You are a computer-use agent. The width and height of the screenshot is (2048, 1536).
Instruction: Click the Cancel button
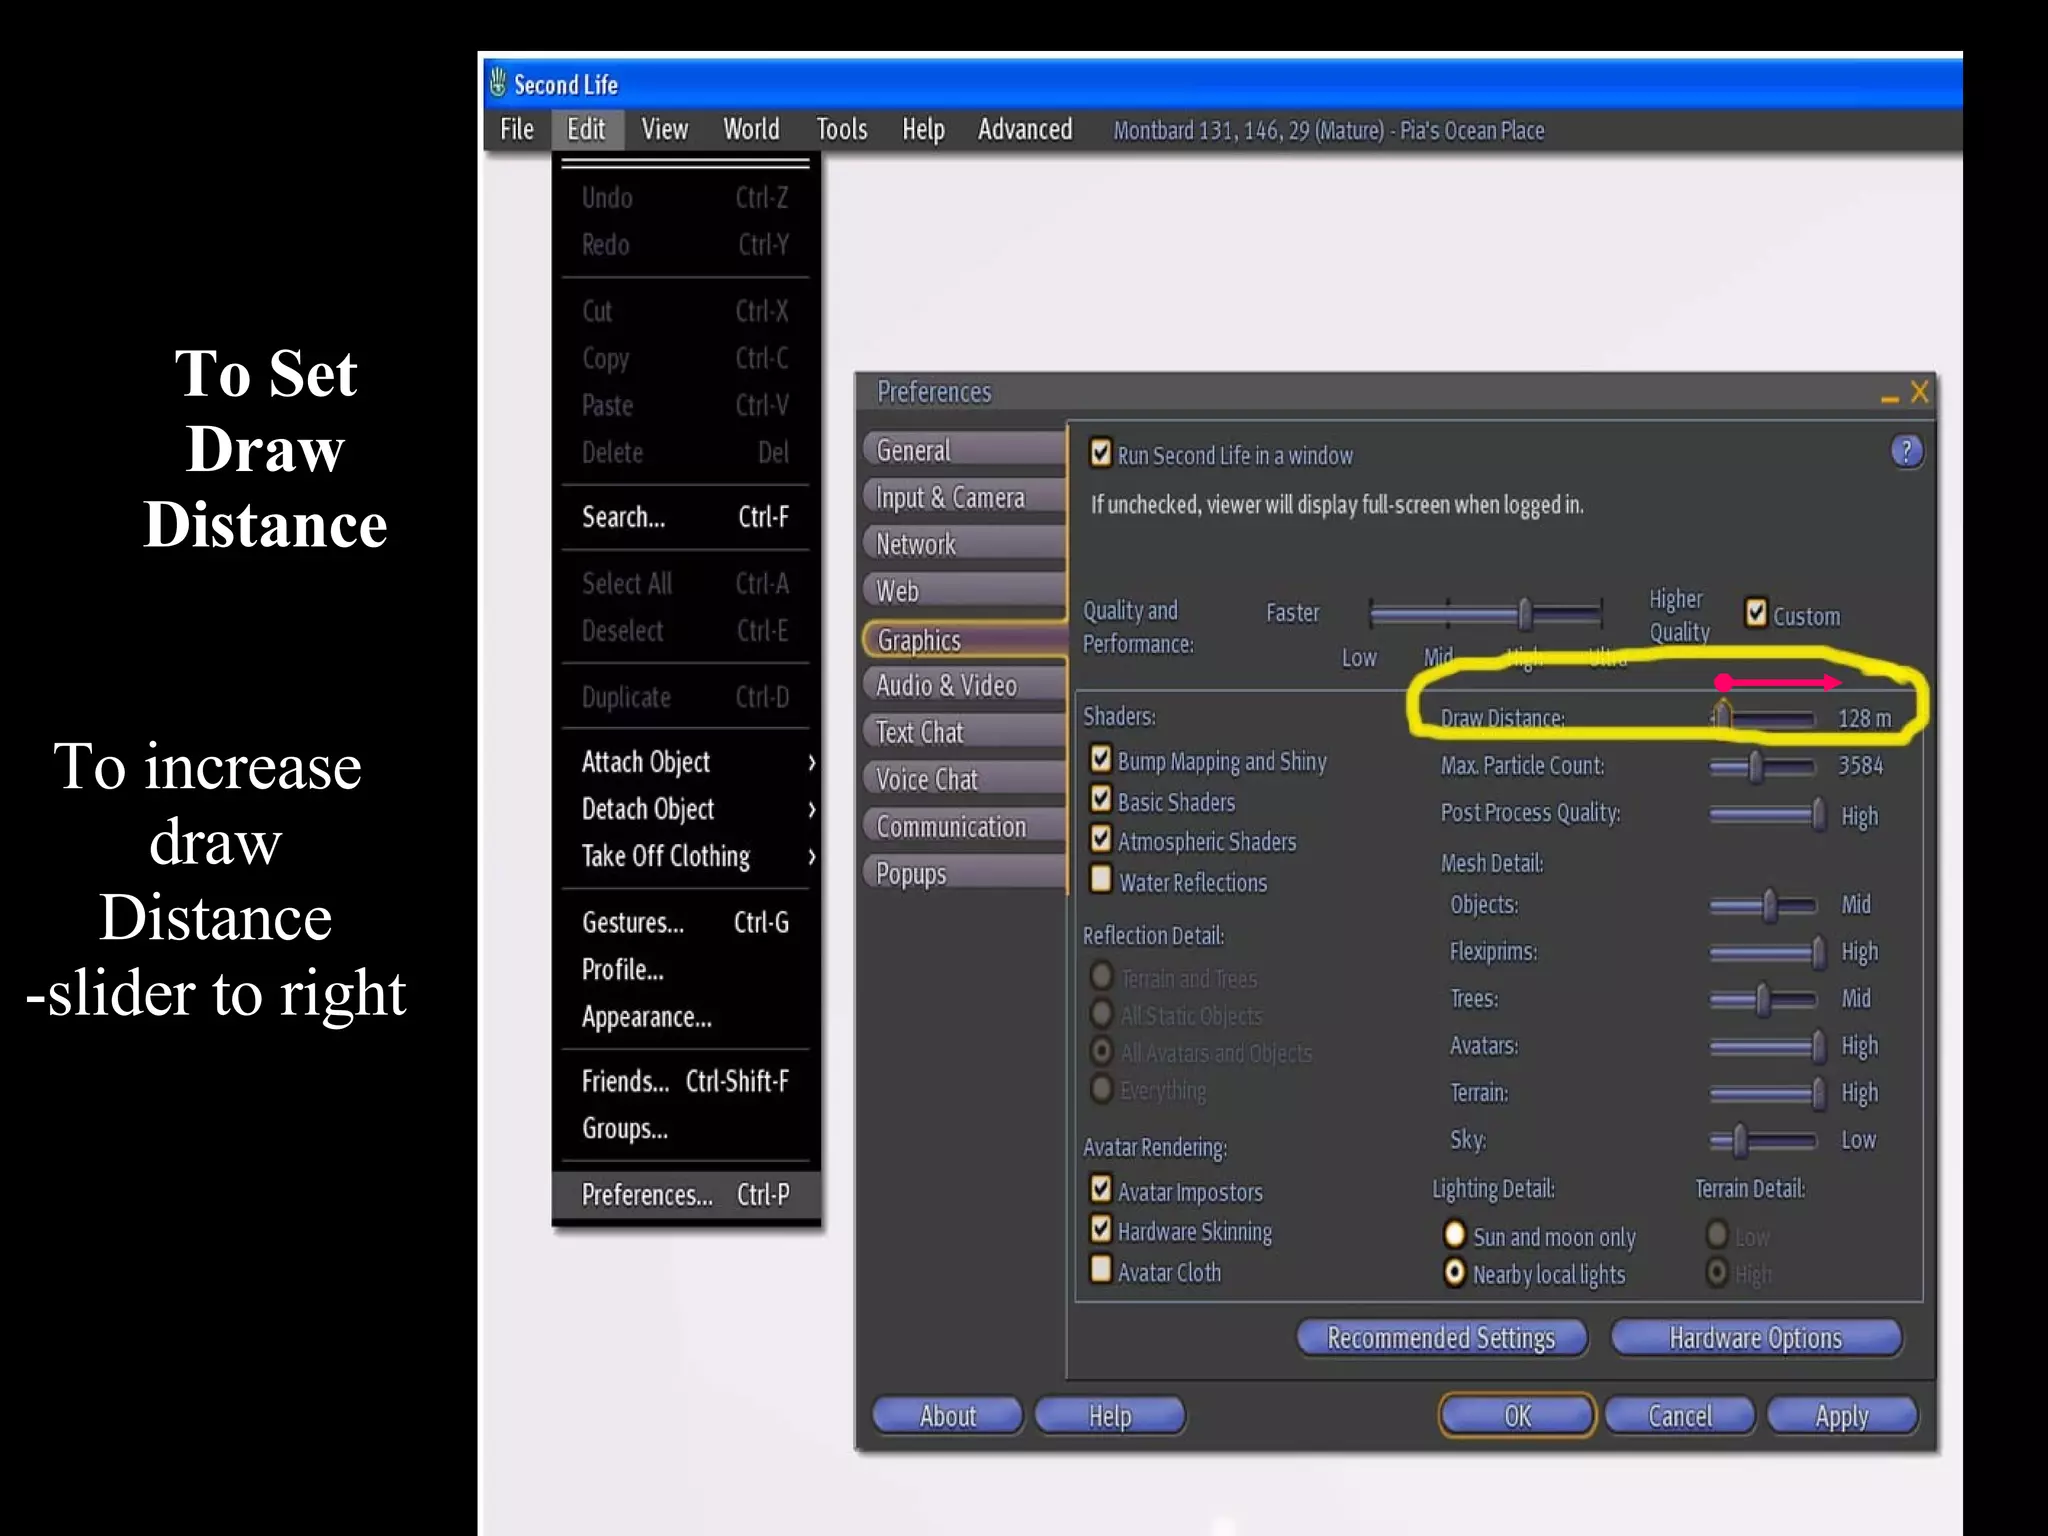[x=1680, y=1416]
